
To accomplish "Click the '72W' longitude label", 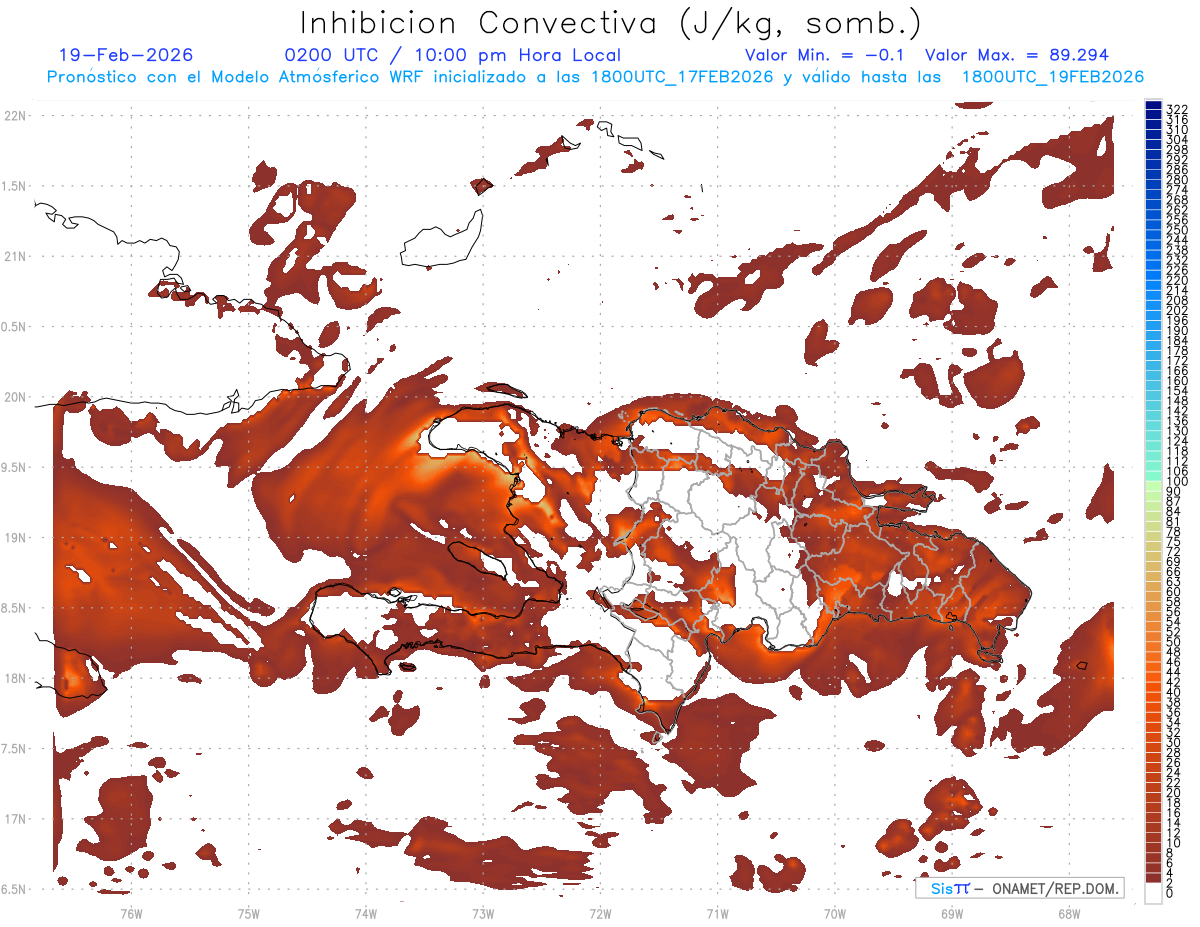I will coord(600,913).
